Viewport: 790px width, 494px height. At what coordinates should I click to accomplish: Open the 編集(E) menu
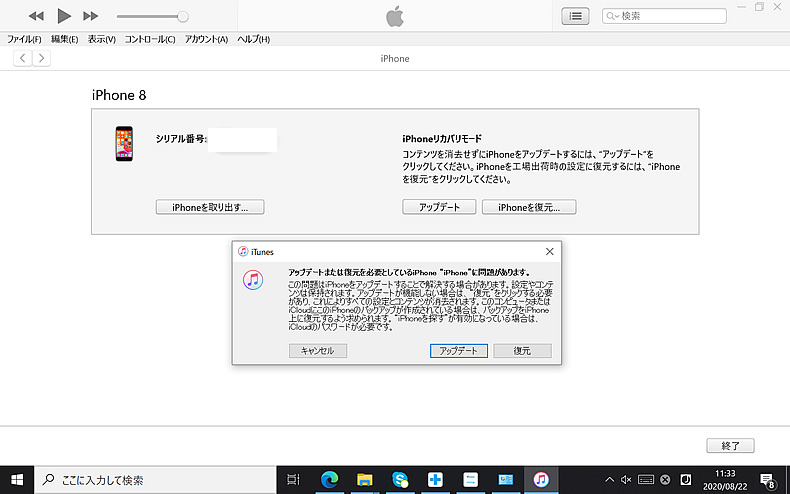pos(64,39)
